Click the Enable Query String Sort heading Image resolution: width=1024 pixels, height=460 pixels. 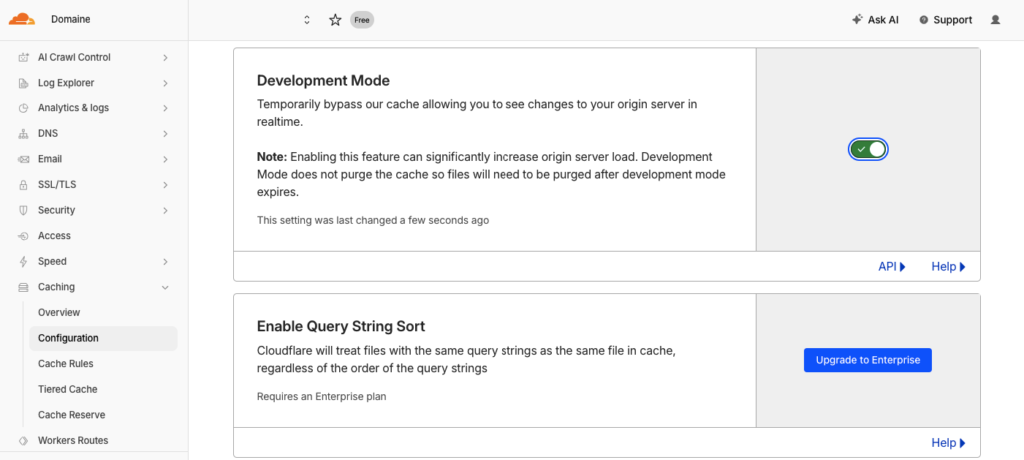point(342,326)
